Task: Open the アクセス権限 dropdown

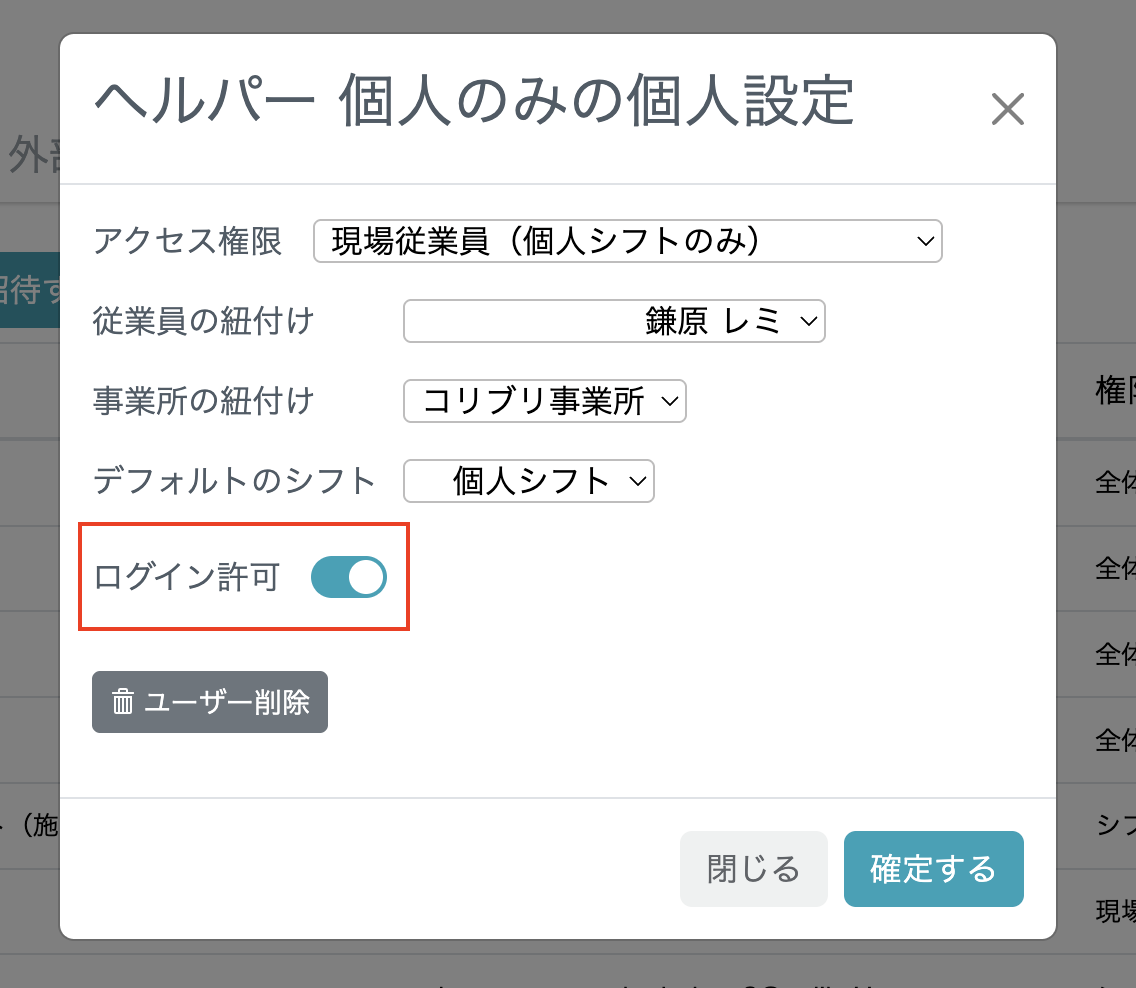Action: tap(627, 241)
